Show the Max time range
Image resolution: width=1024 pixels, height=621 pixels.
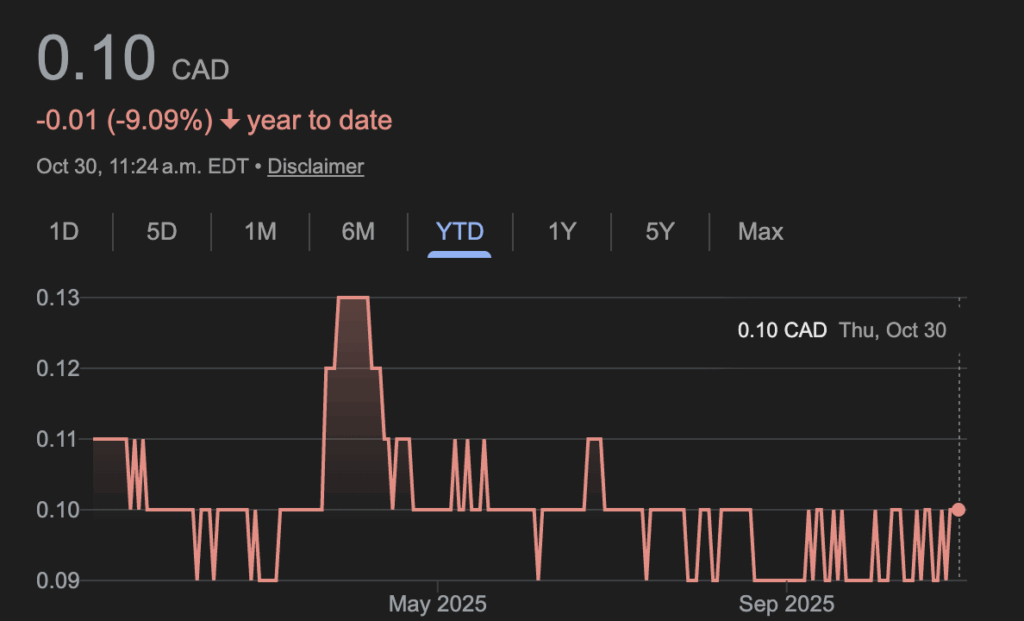(x=760, y=232)
